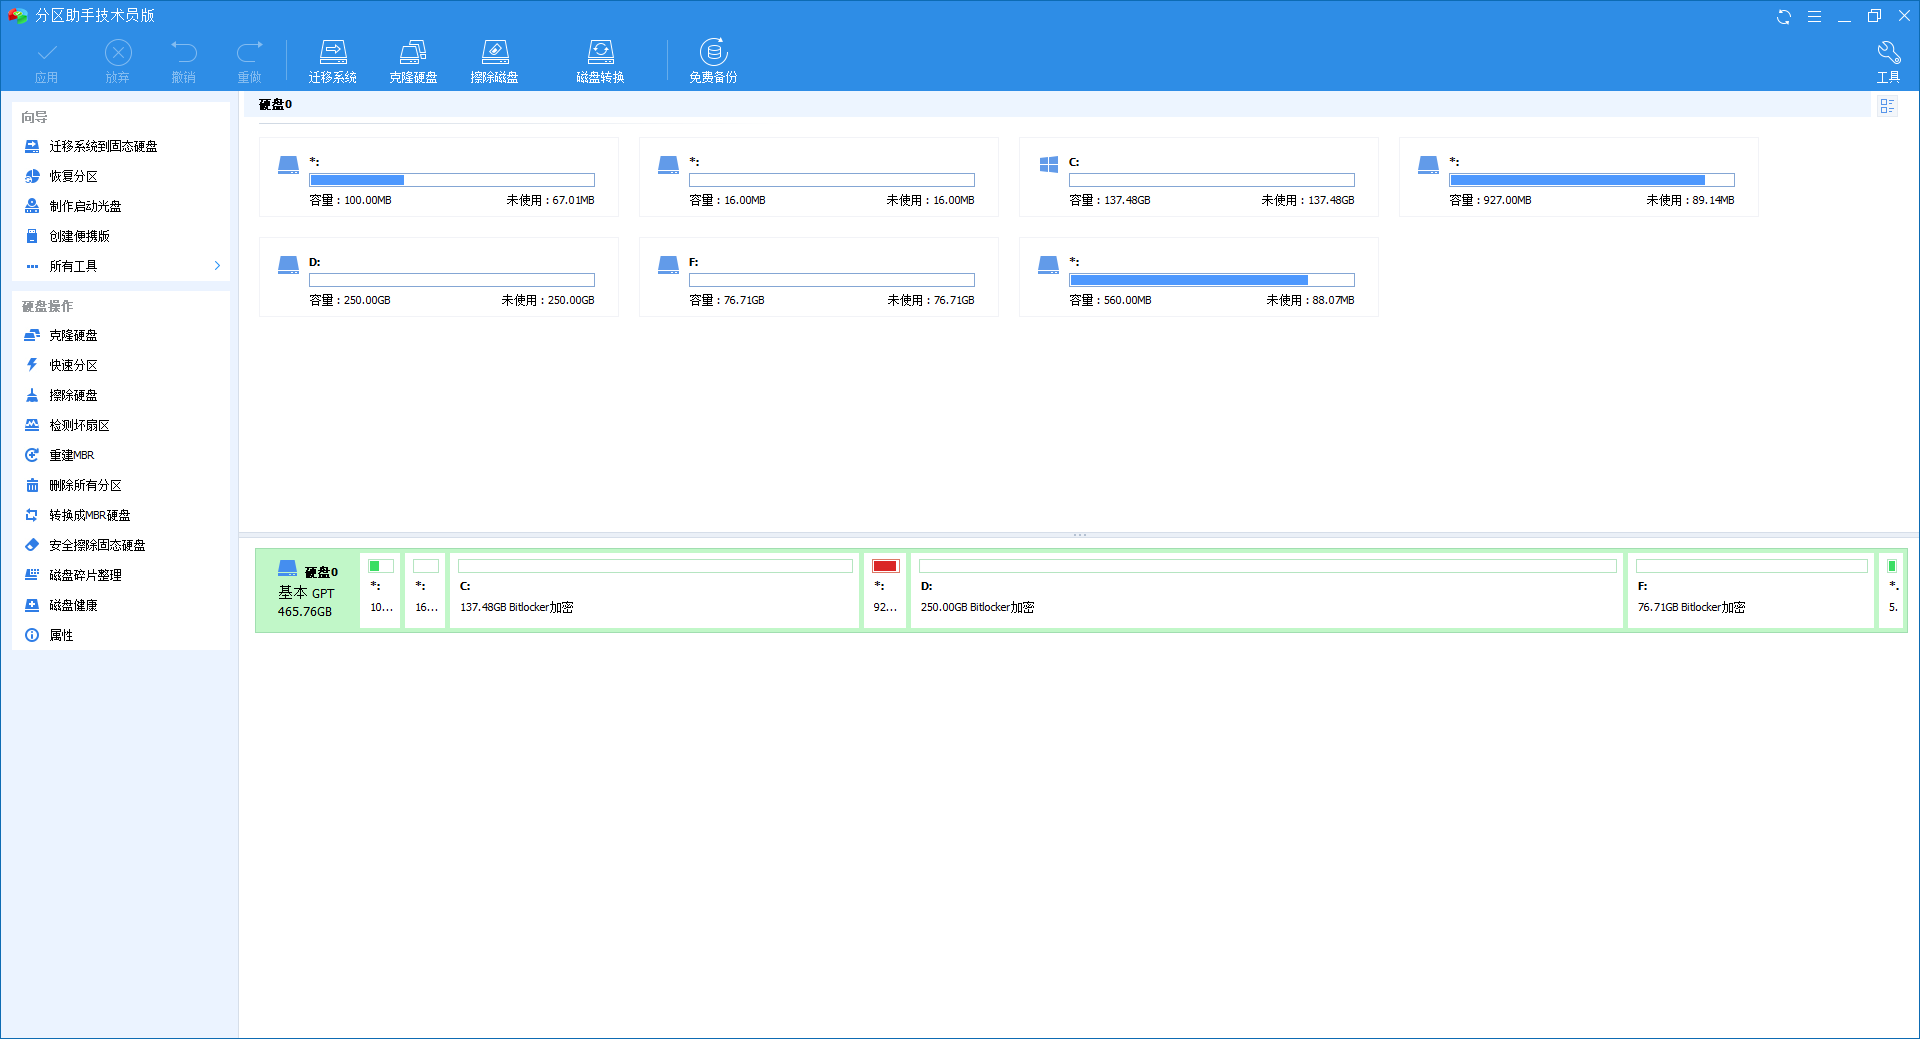Select the F: 76.71GB Bitlocker partition block
1920x1039 pixels.
1750,590
